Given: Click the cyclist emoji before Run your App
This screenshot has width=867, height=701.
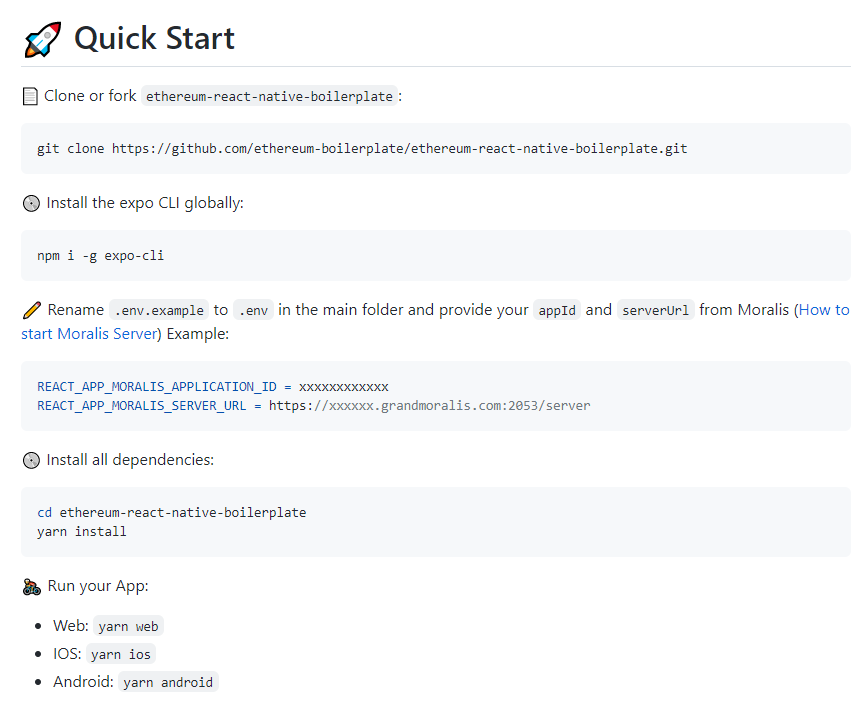Looking at the screenshot, I should coord(32,587).
